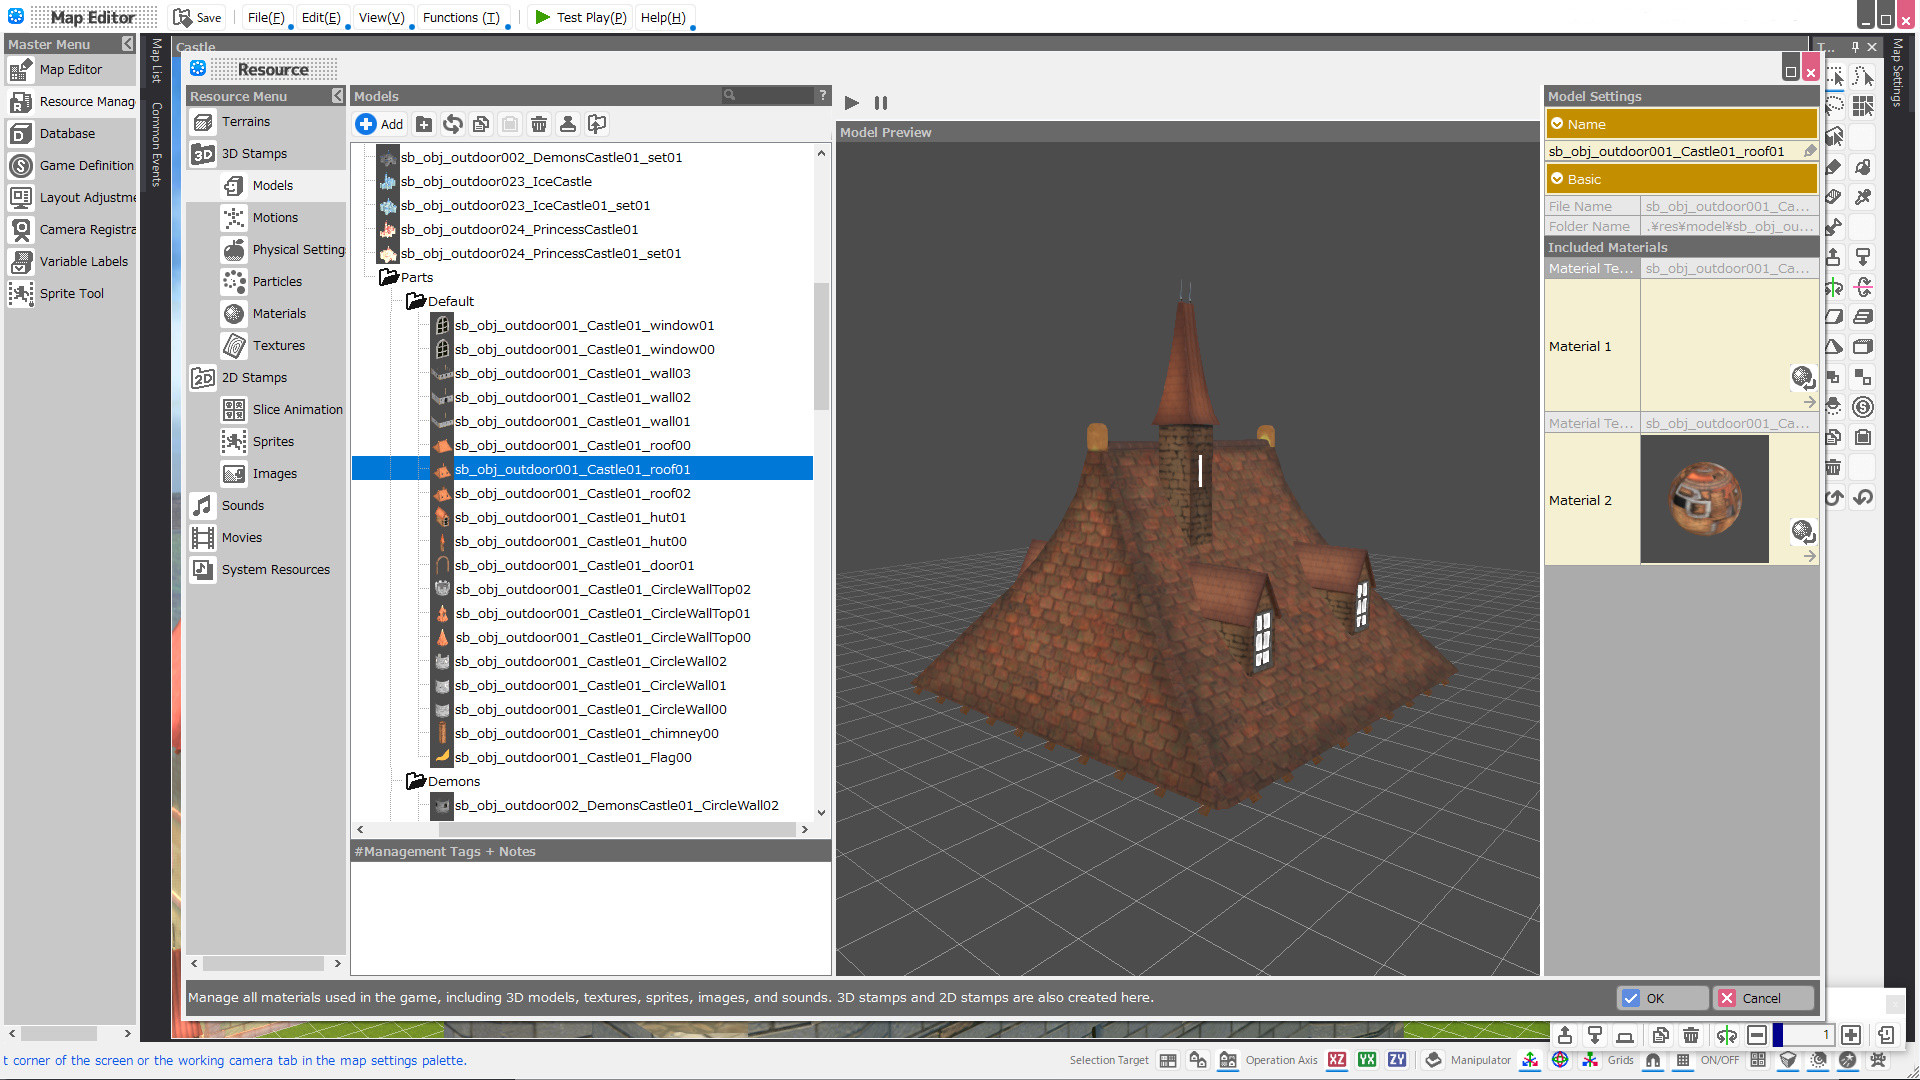This screenshot has width=1920, height=1080.
Task: Select the refresh/reload resource icon
Action: tap(454, 124)
